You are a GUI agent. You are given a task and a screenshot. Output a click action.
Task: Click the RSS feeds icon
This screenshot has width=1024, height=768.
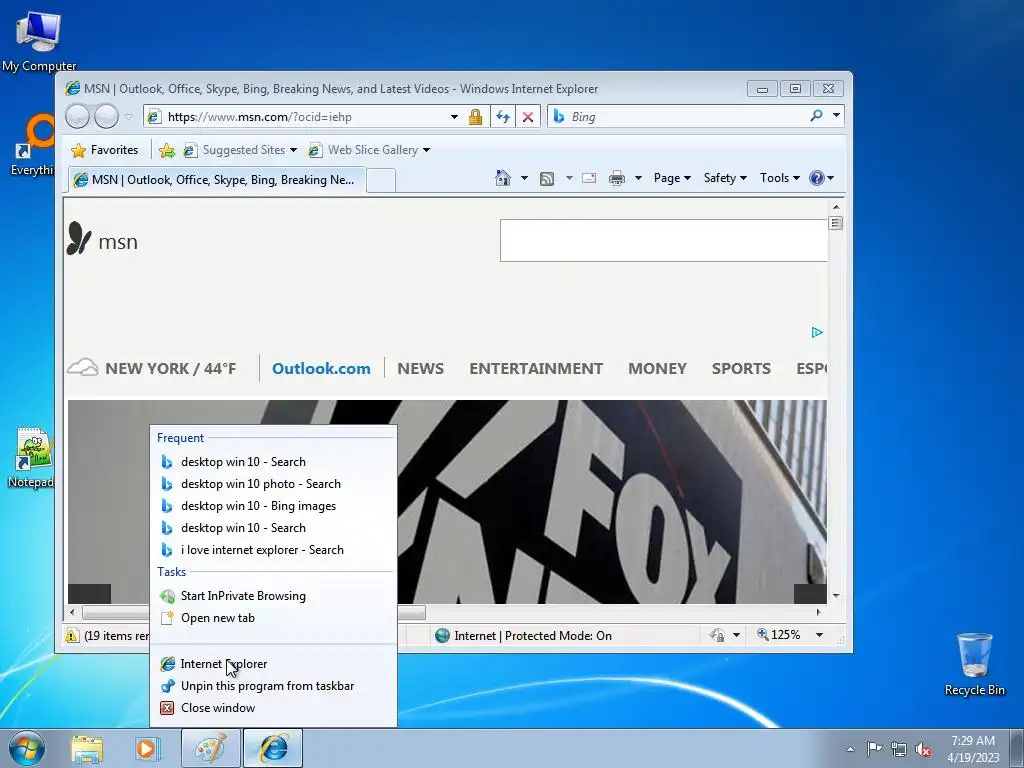point(547,178)
